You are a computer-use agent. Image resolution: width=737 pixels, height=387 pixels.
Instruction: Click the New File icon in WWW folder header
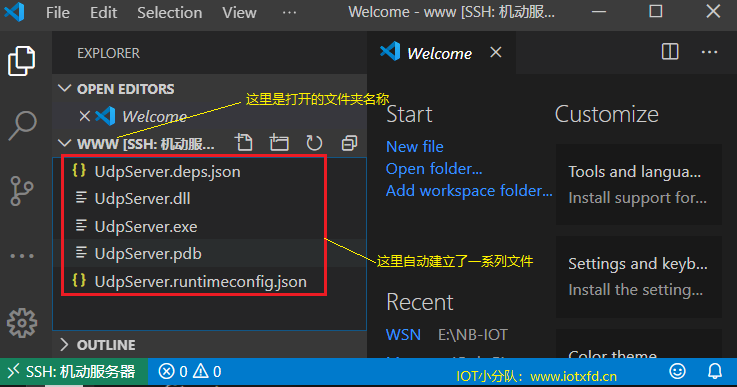[x=244, y=142]
